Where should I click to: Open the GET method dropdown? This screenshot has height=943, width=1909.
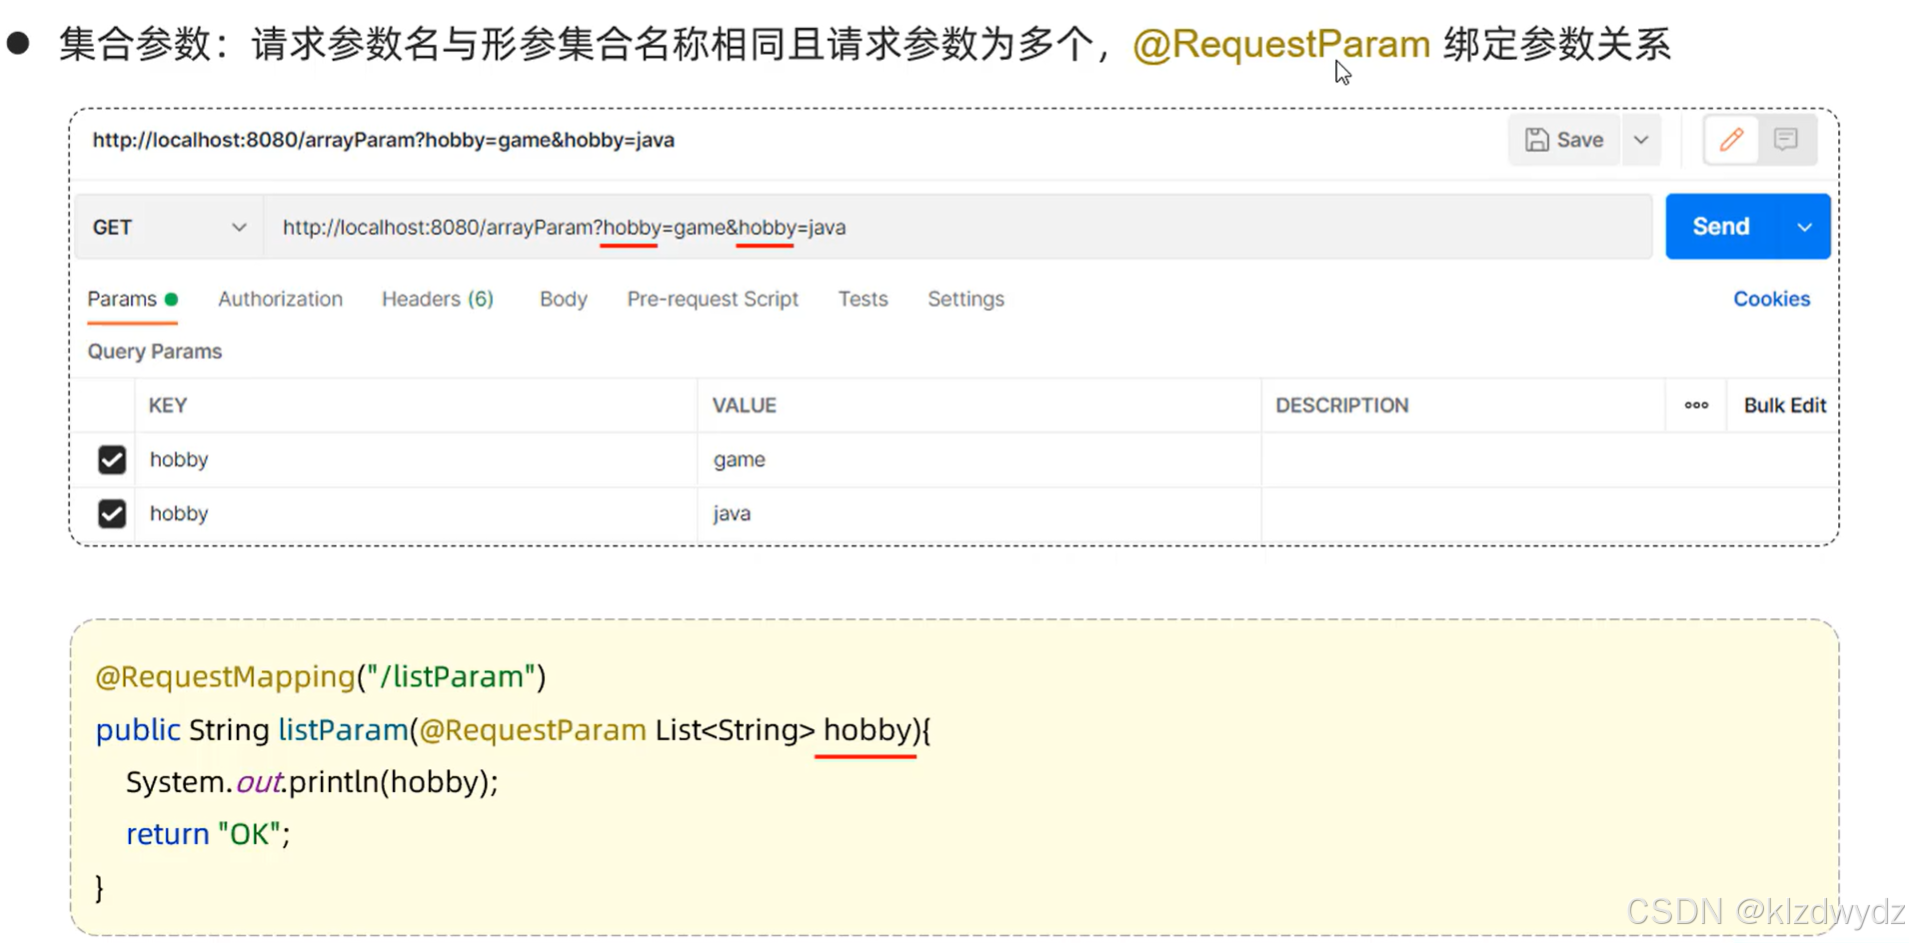[239, 226]
